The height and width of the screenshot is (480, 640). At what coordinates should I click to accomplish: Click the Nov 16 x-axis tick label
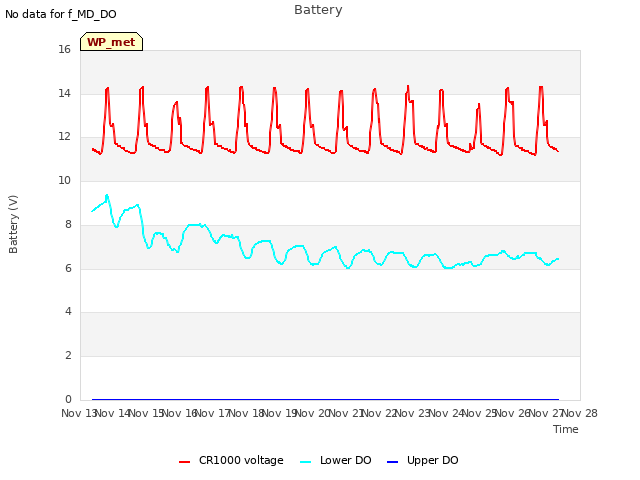coord(179,413)
